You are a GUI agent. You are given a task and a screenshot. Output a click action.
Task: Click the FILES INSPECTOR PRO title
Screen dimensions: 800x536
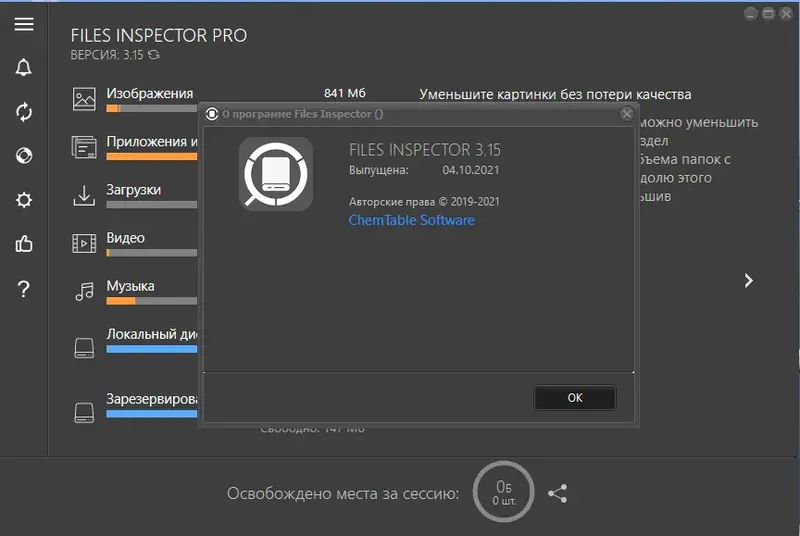159,35
